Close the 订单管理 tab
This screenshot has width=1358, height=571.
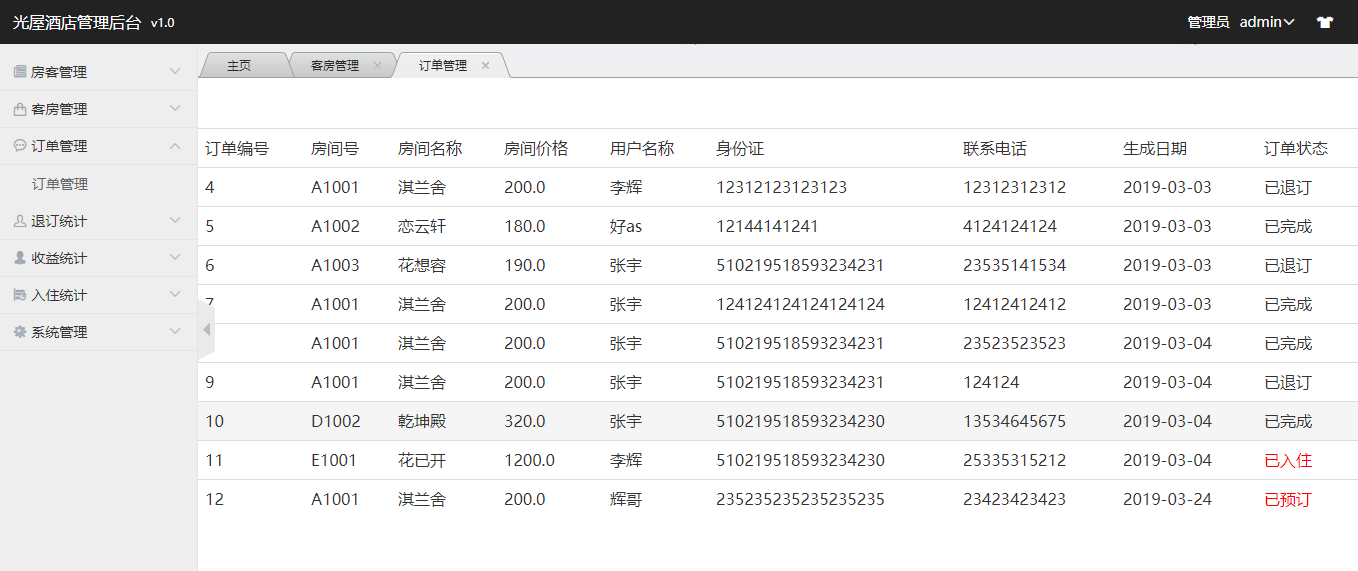click(x=485, y=65)
